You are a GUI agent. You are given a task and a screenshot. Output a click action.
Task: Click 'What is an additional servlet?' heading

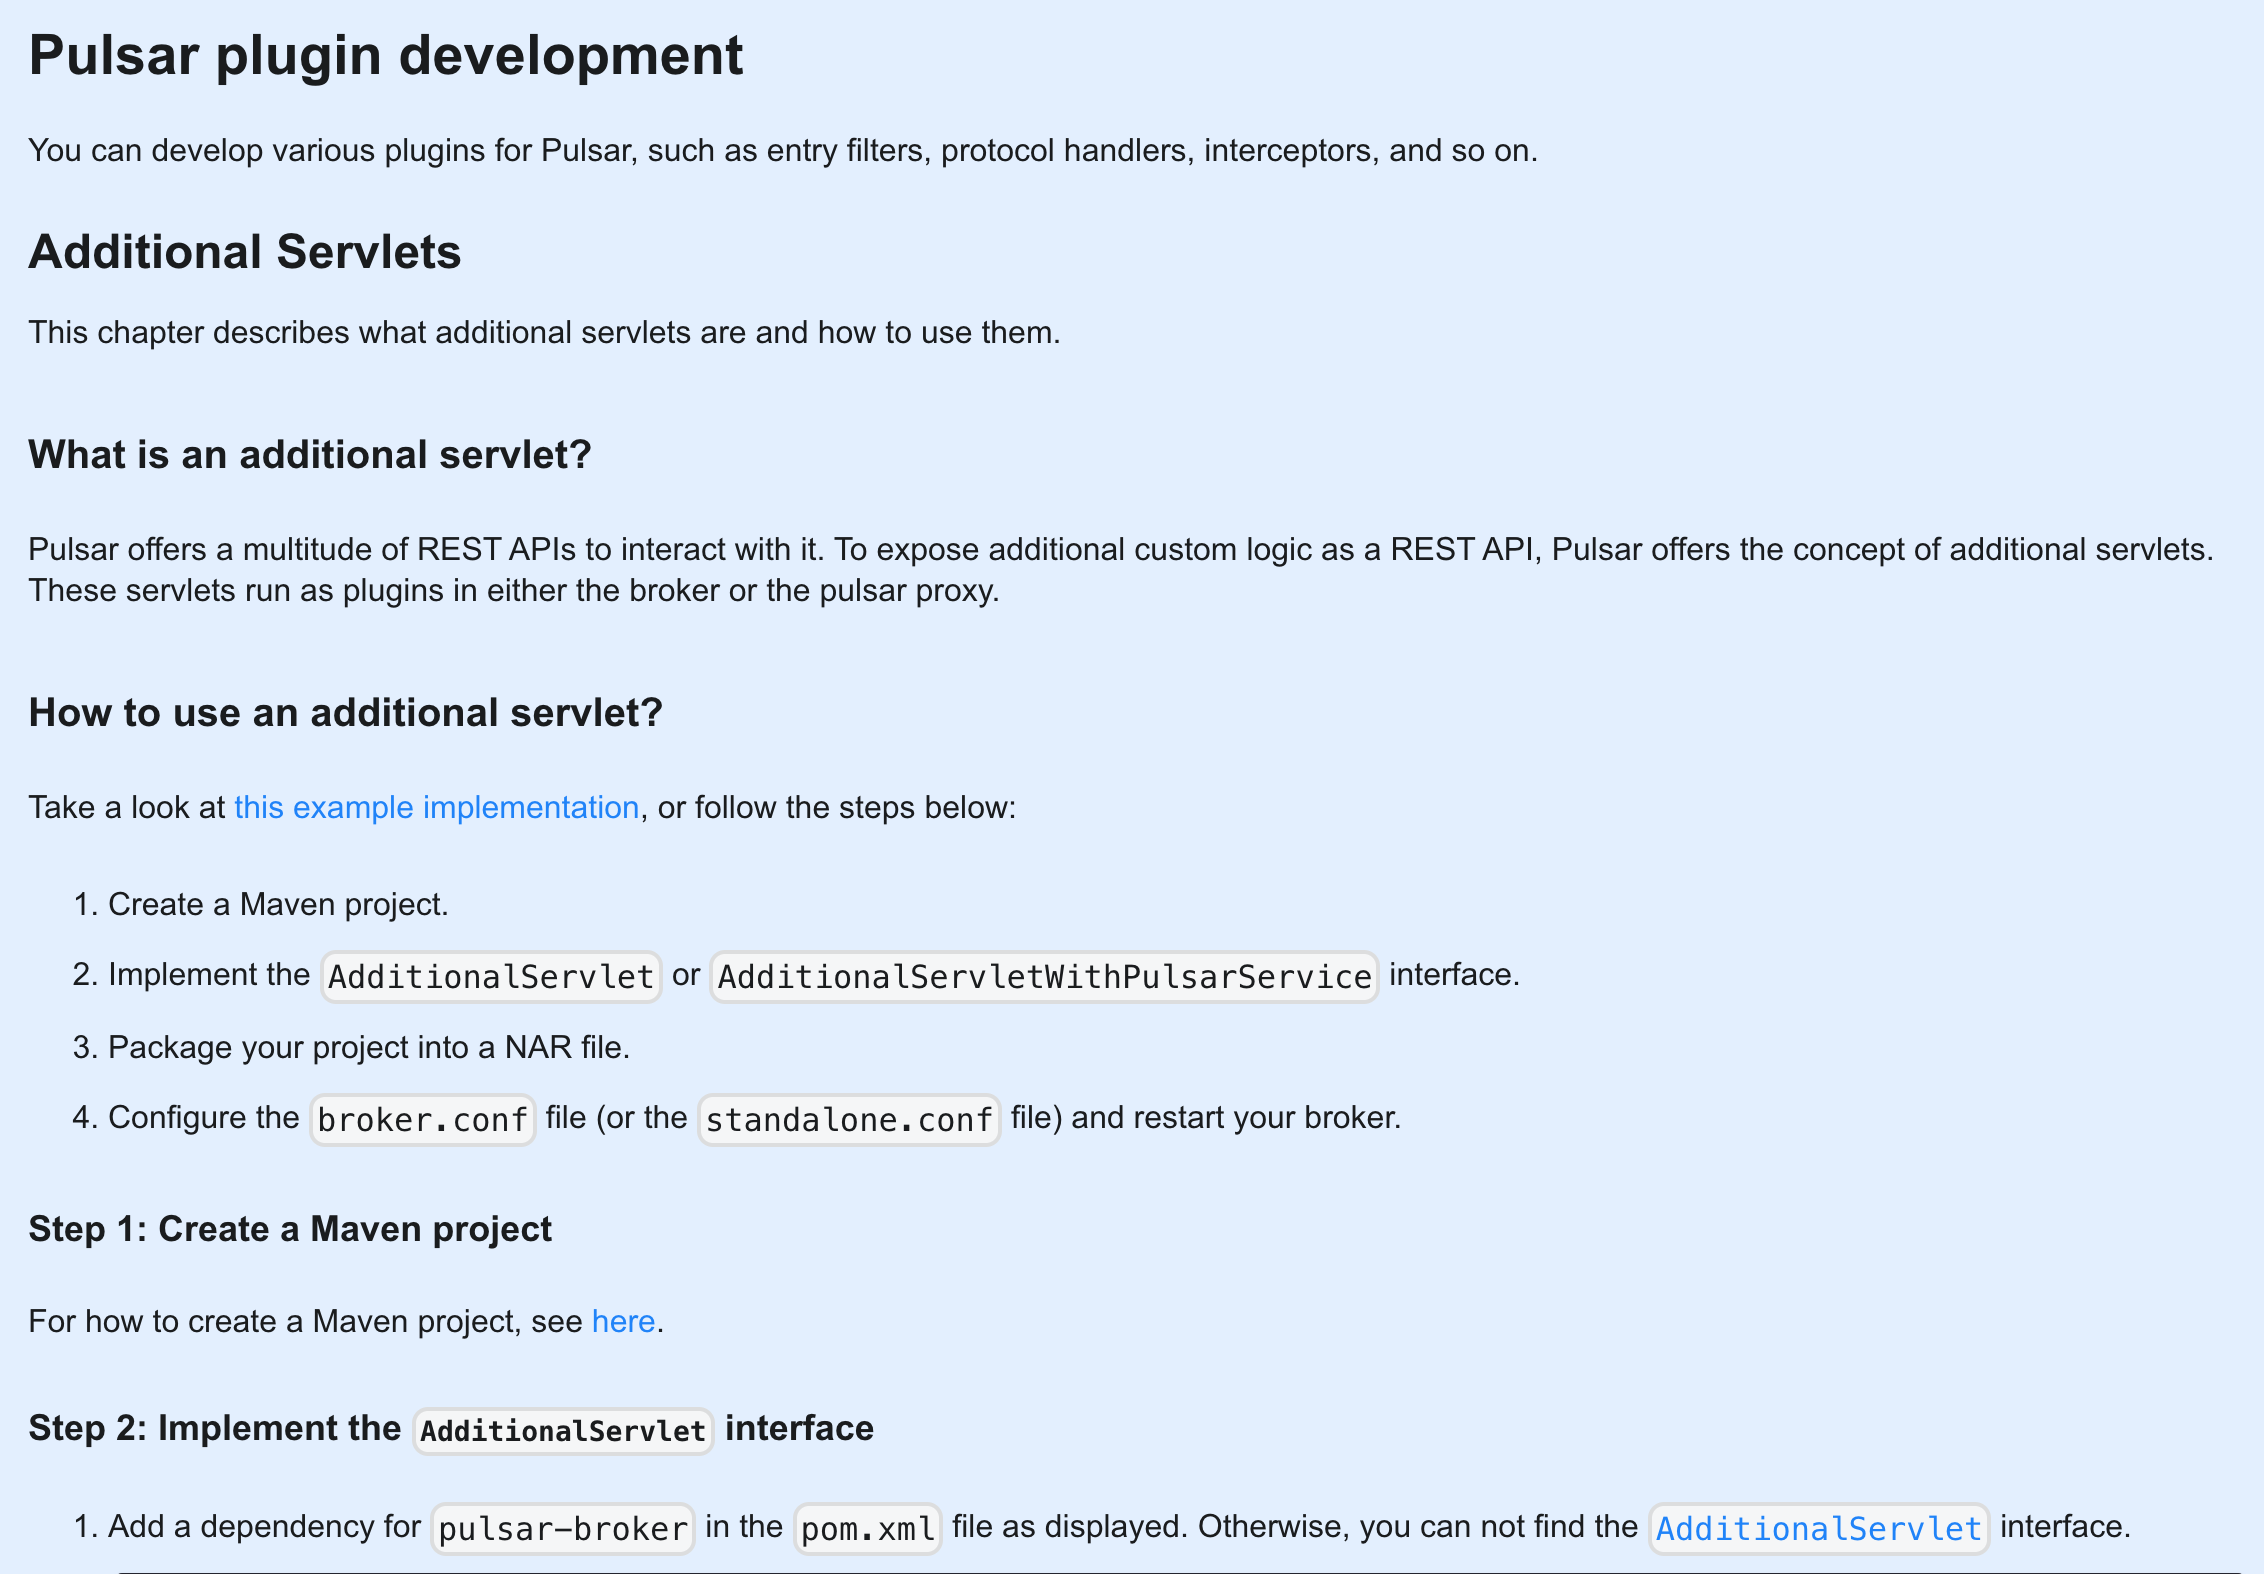(309, 455)
